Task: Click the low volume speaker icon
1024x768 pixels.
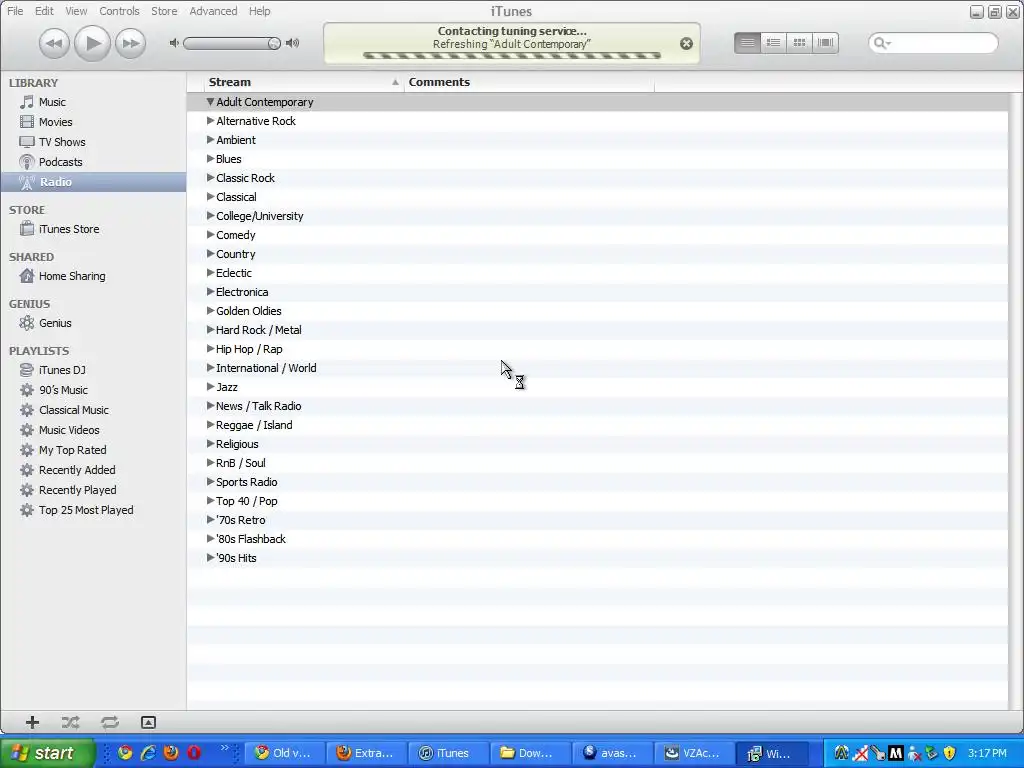Action: click(x=174, y=43)
